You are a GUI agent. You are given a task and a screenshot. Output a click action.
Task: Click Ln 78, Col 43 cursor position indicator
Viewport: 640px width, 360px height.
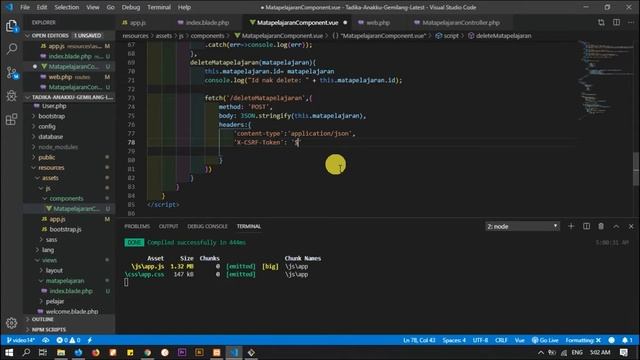(x=419, y=340)
